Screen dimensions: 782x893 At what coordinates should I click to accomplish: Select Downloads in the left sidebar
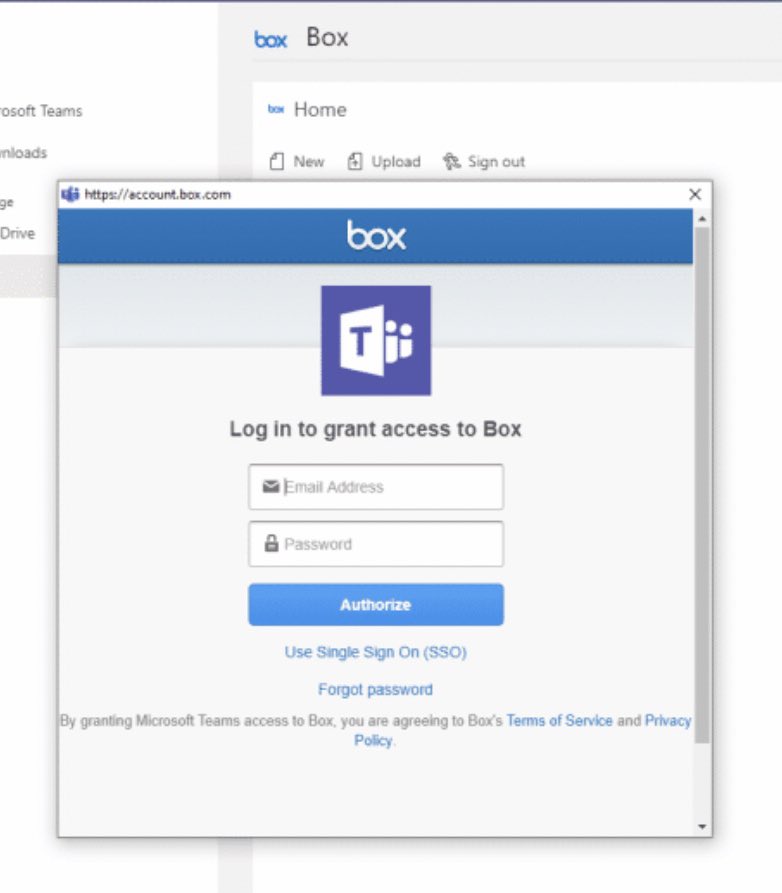[x=23, y=153]
